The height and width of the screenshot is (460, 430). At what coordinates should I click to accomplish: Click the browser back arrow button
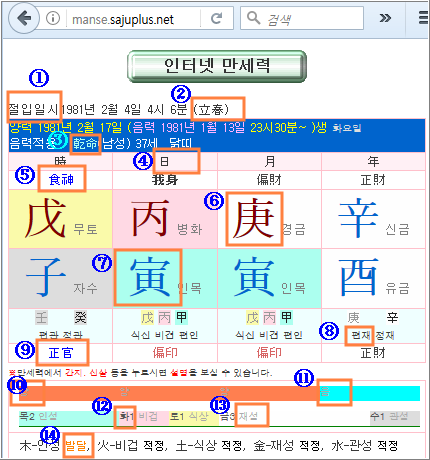[x=24, y=18]
